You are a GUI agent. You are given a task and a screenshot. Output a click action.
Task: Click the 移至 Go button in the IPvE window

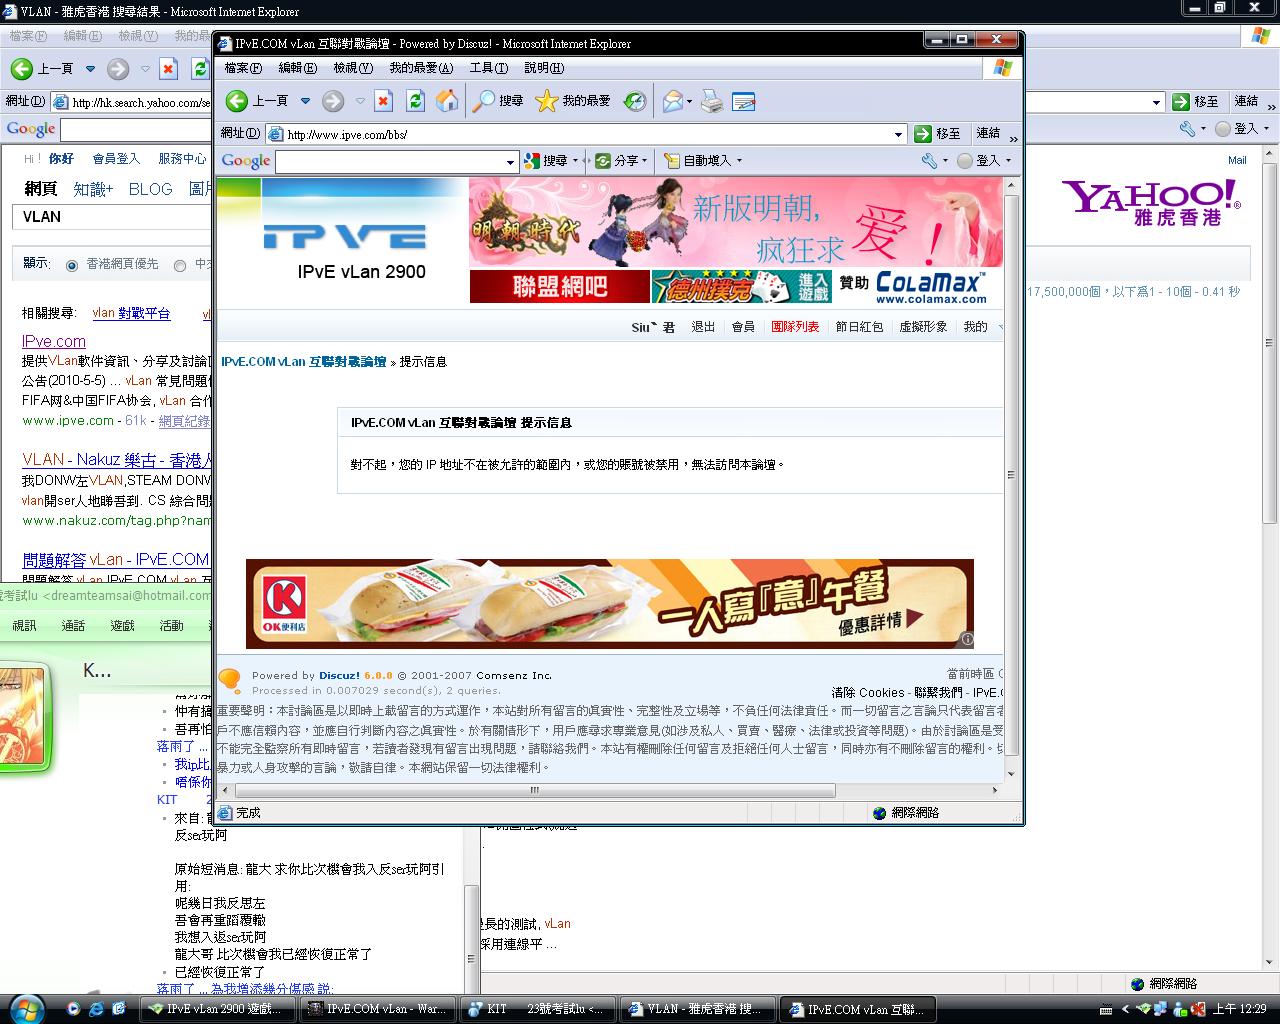tap(937, 134)
